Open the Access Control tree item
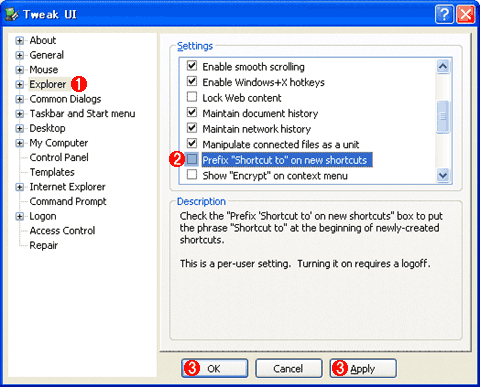 62,231
